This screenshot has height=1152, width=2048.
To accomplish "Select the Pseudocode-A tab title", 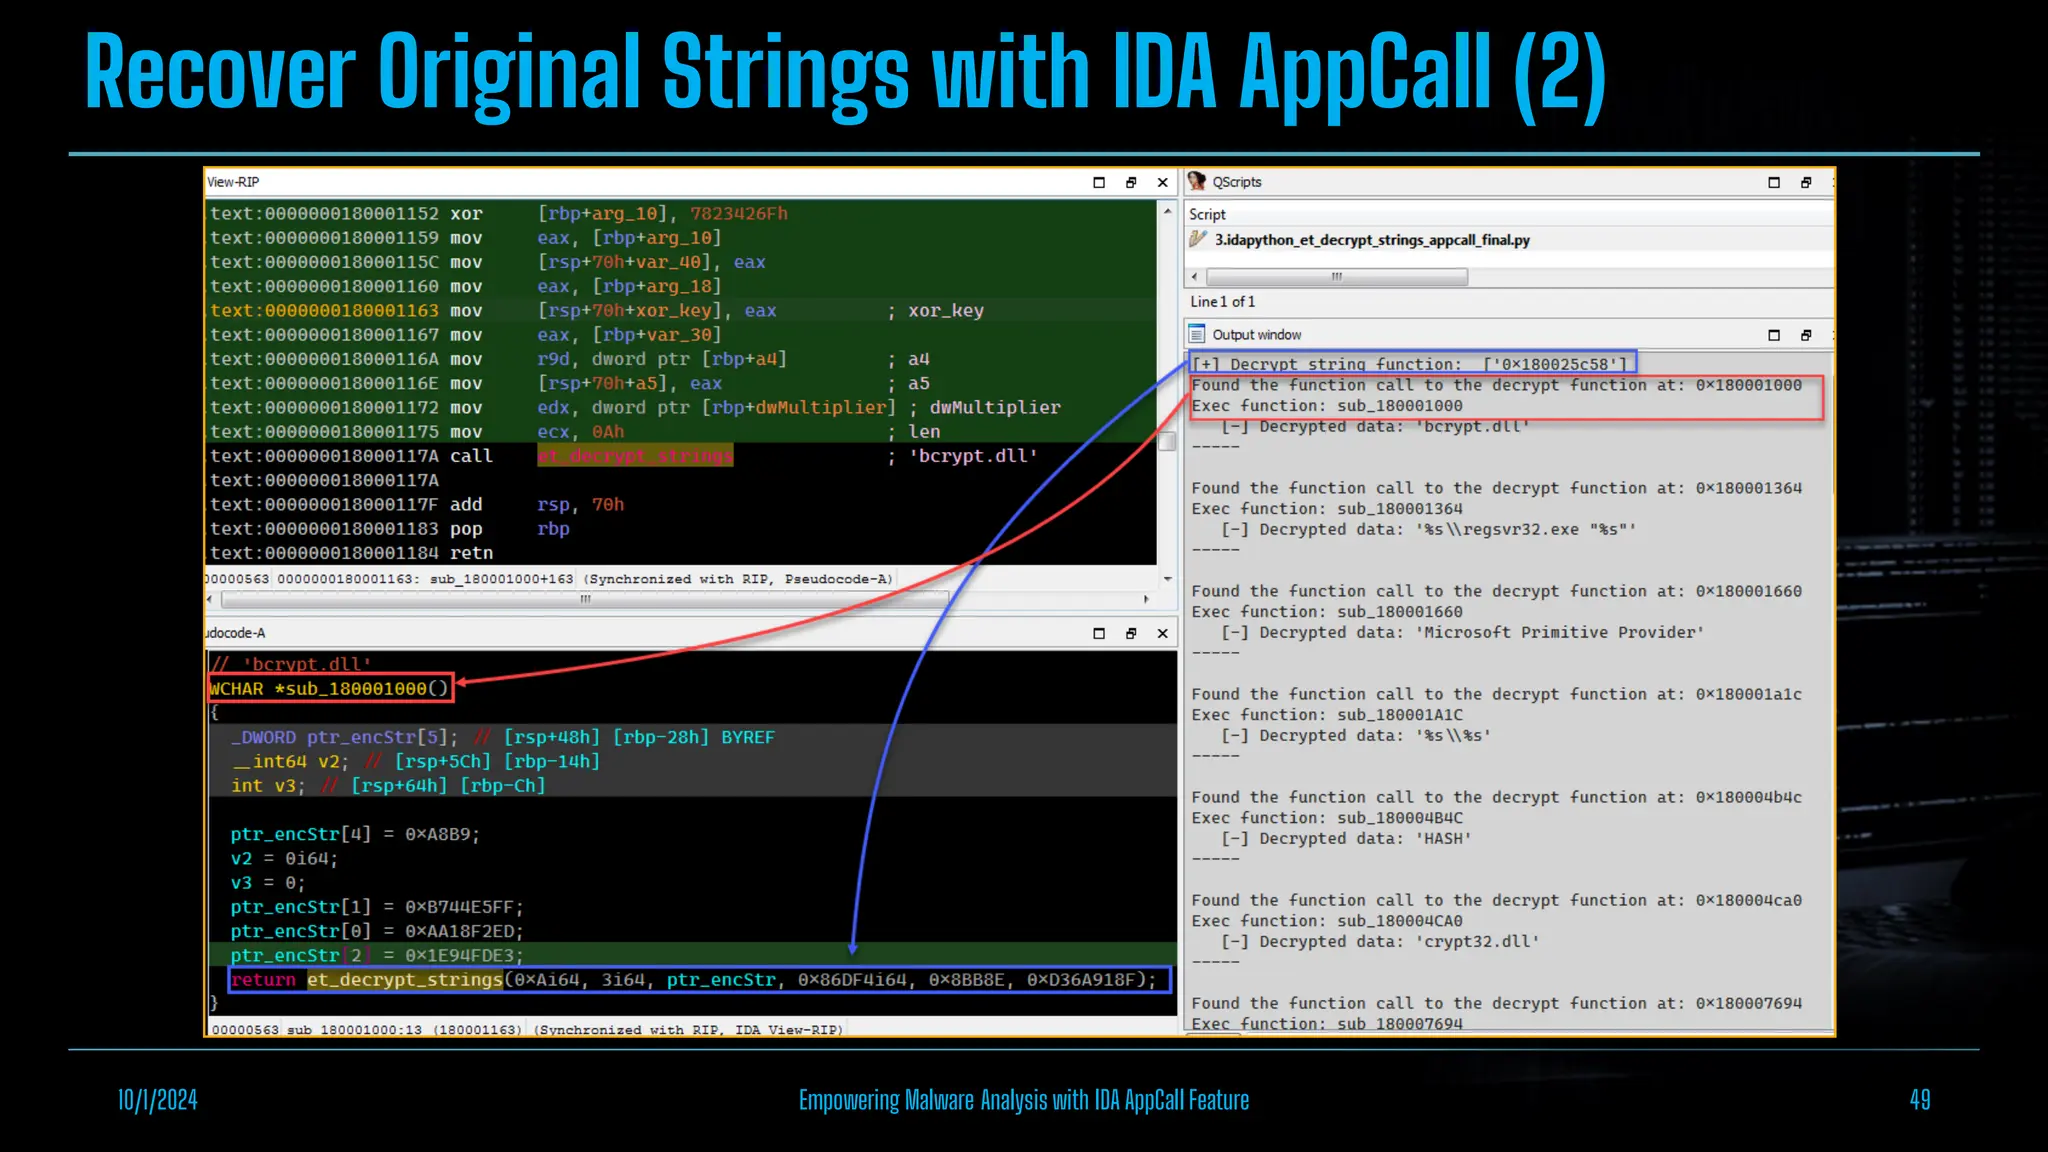I will pyautogui.click(x=236, y=633).
